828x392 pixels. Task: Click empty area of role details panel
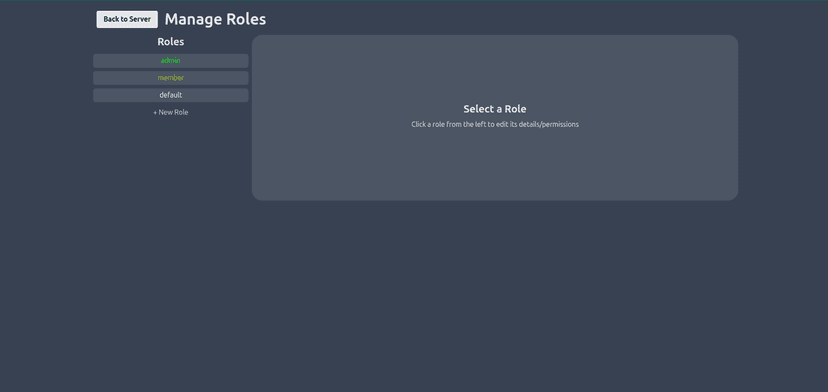(495, 169)
